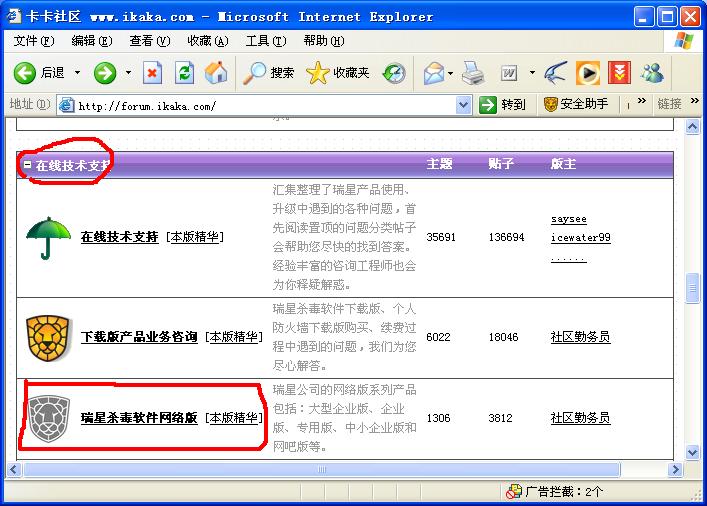Click the grey lion shield forum icon
This screenshot has height=506, width=707.
(48, 418)
